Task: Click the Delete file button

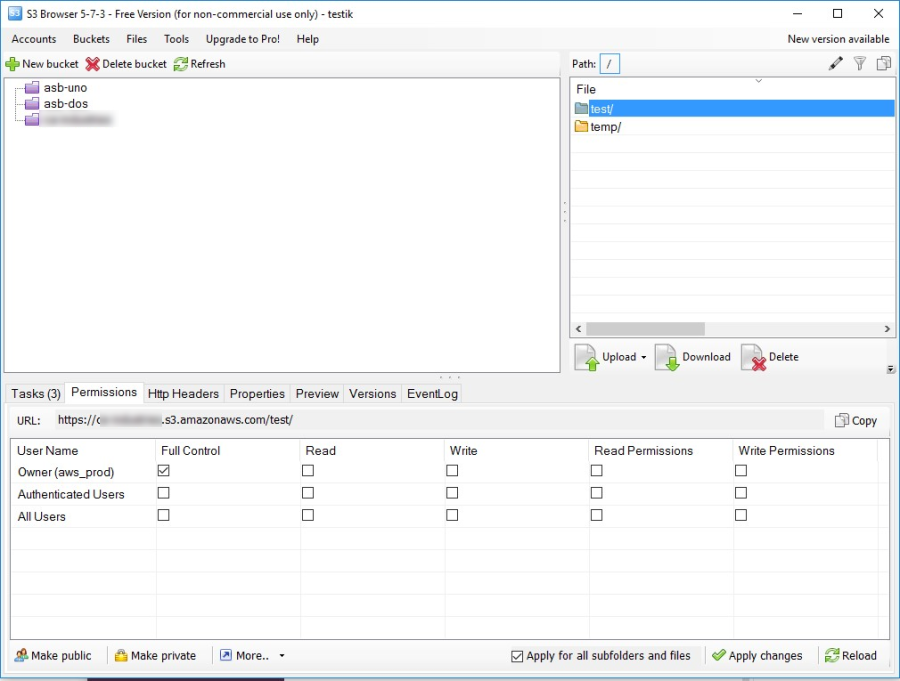Action: point(770,357)
